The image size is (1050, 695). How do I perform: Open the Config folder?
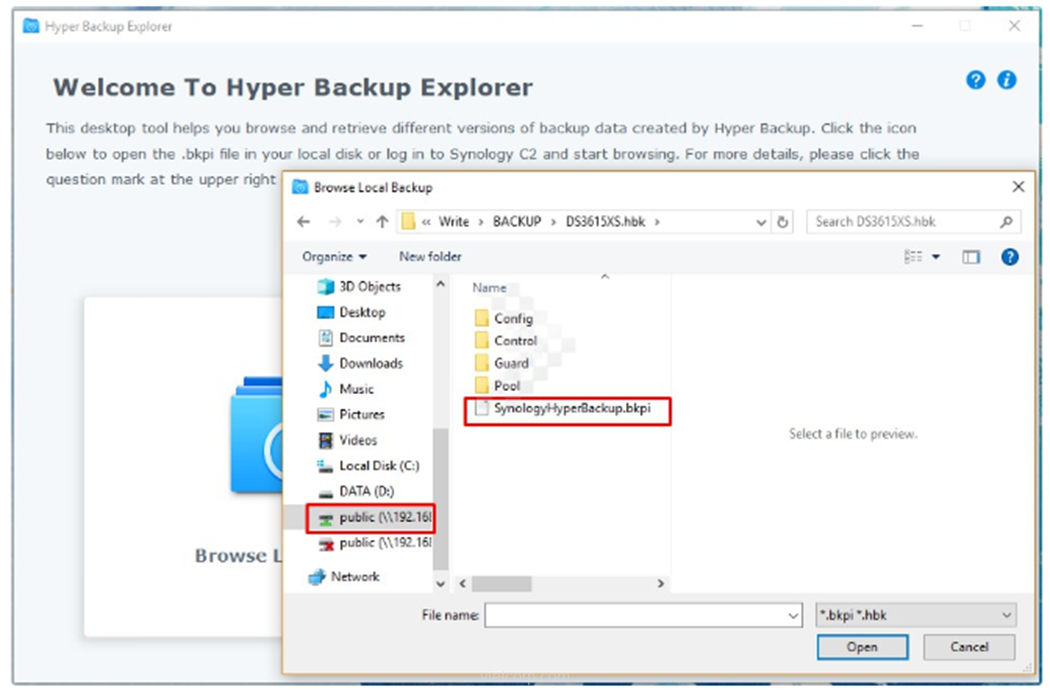tap(513, 319)
